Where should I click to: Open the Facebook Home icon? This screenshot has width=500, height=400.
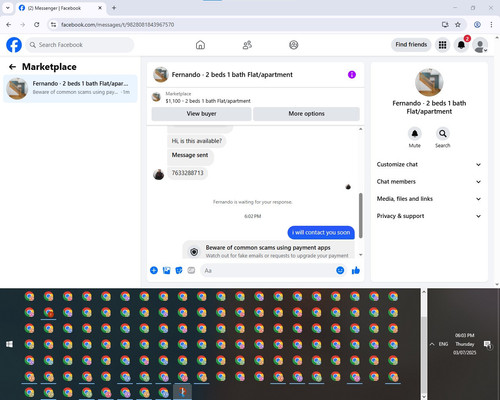tap(200, 45)
